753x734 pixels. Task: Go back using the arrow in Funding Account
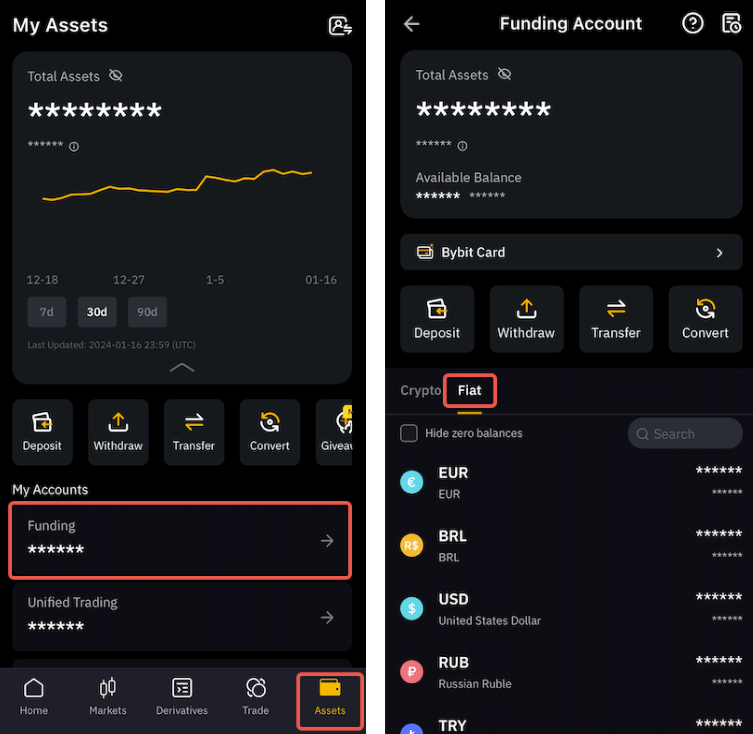pos(412,24)
